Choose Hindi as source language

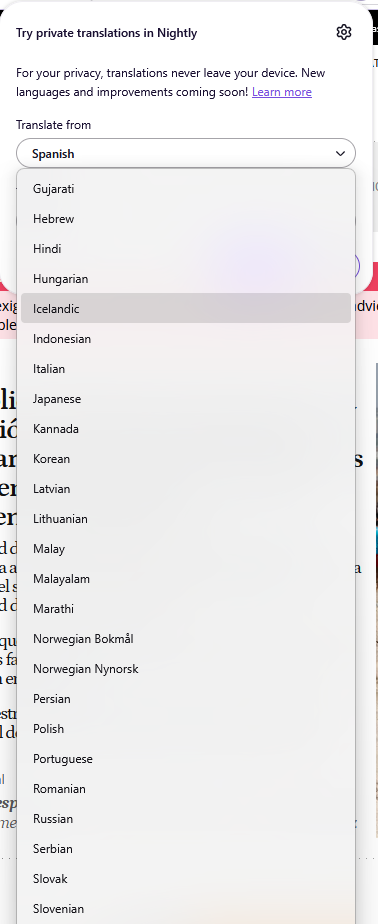click(186, 249)
